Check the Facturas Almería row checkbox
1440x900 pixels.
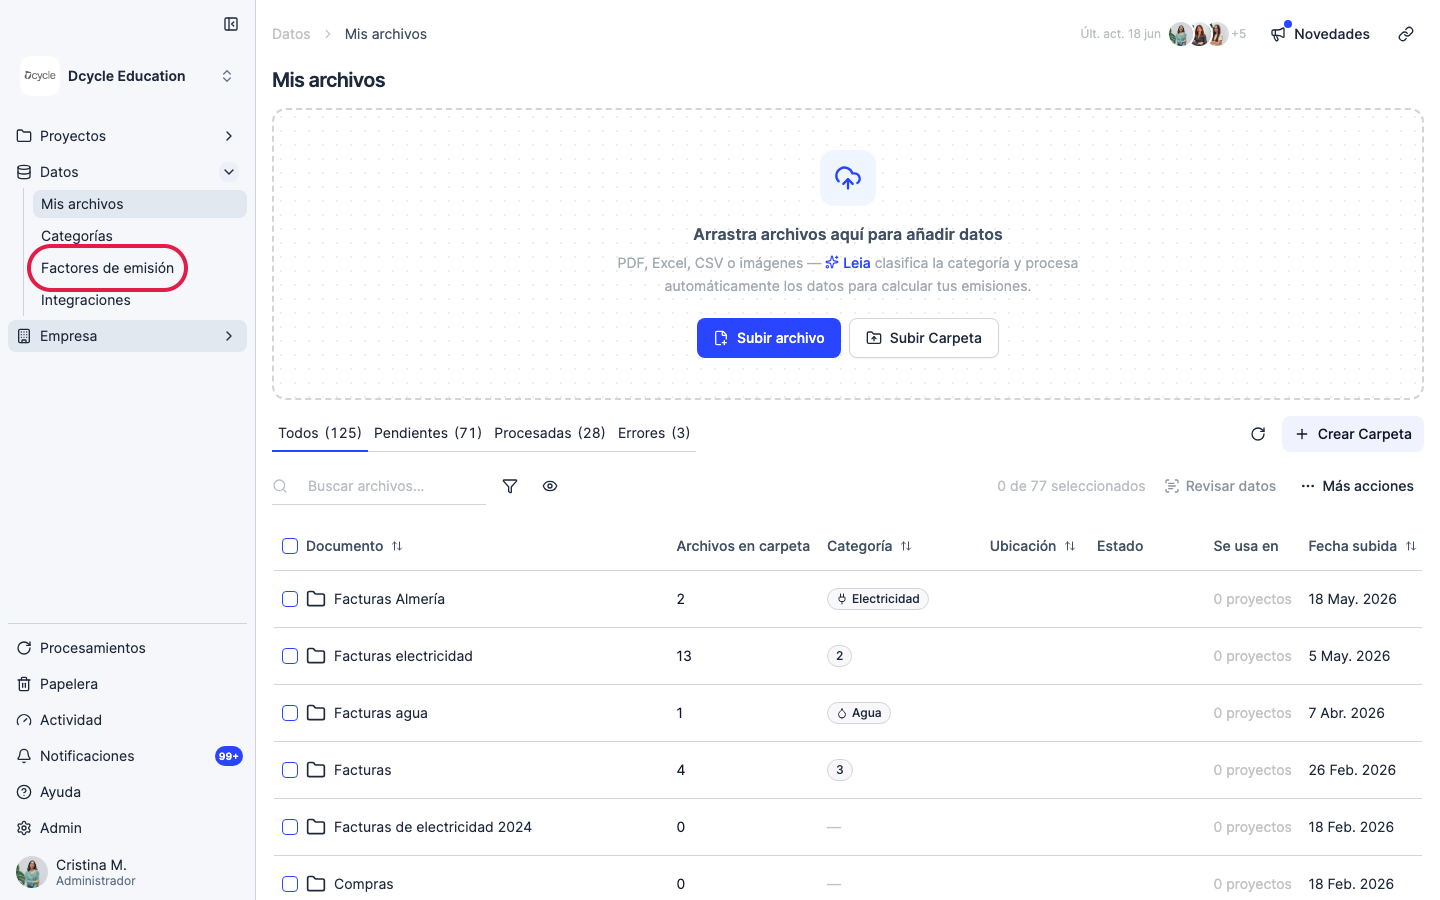[290, 599]
